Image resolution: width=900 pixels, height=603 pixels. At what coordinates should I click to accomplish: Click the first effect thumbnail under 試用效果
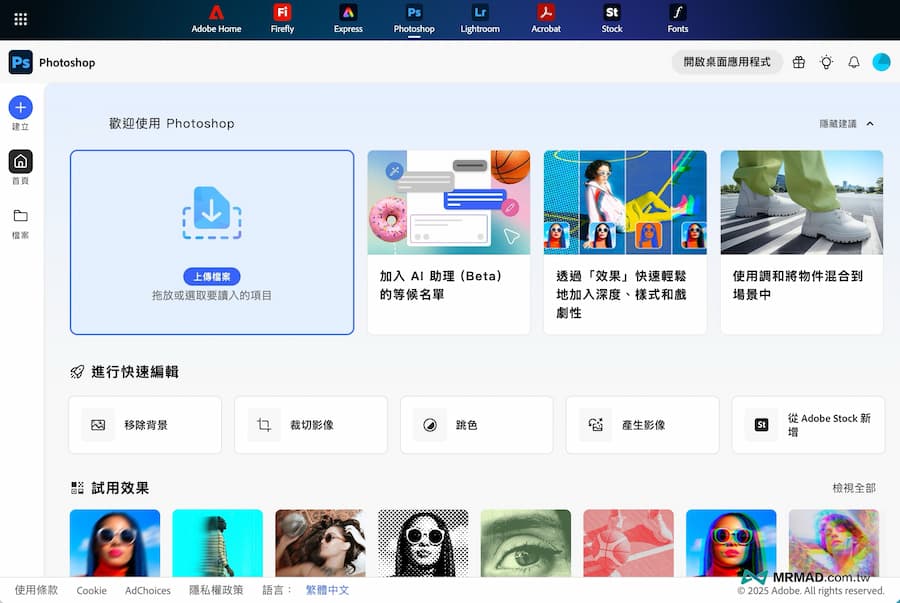114,545
